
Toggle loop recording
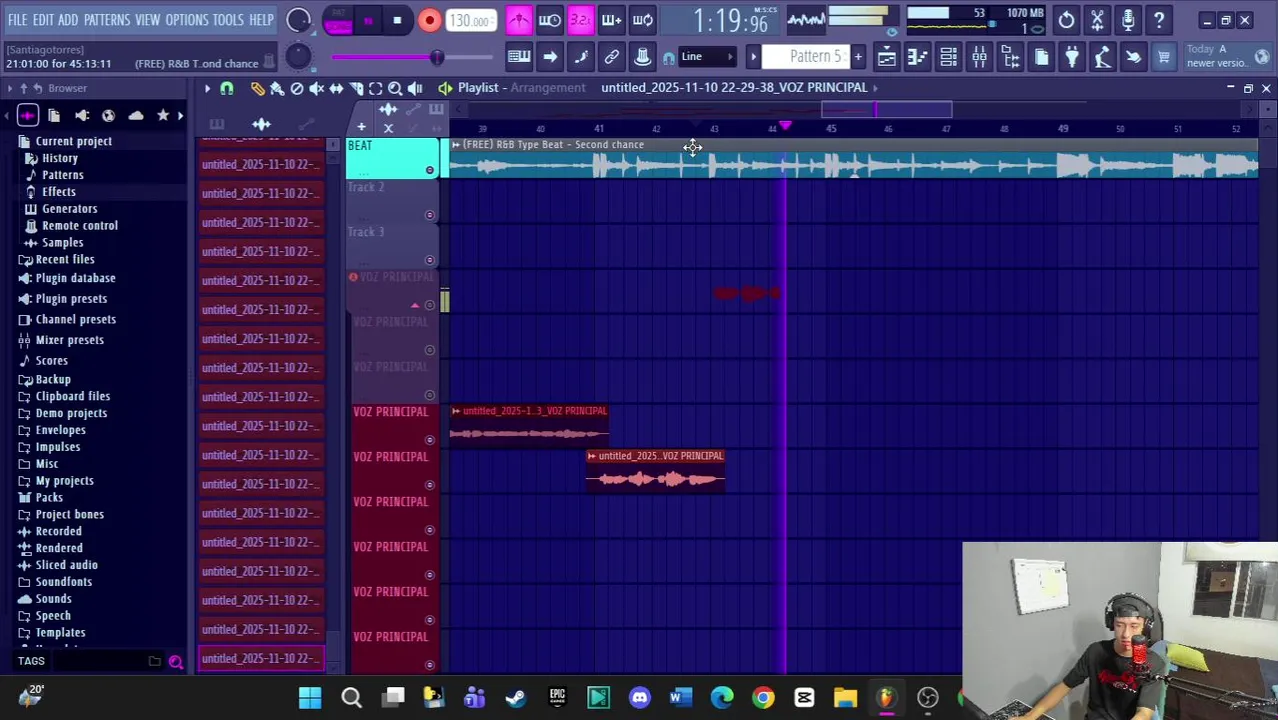click(x=643, y=20)
